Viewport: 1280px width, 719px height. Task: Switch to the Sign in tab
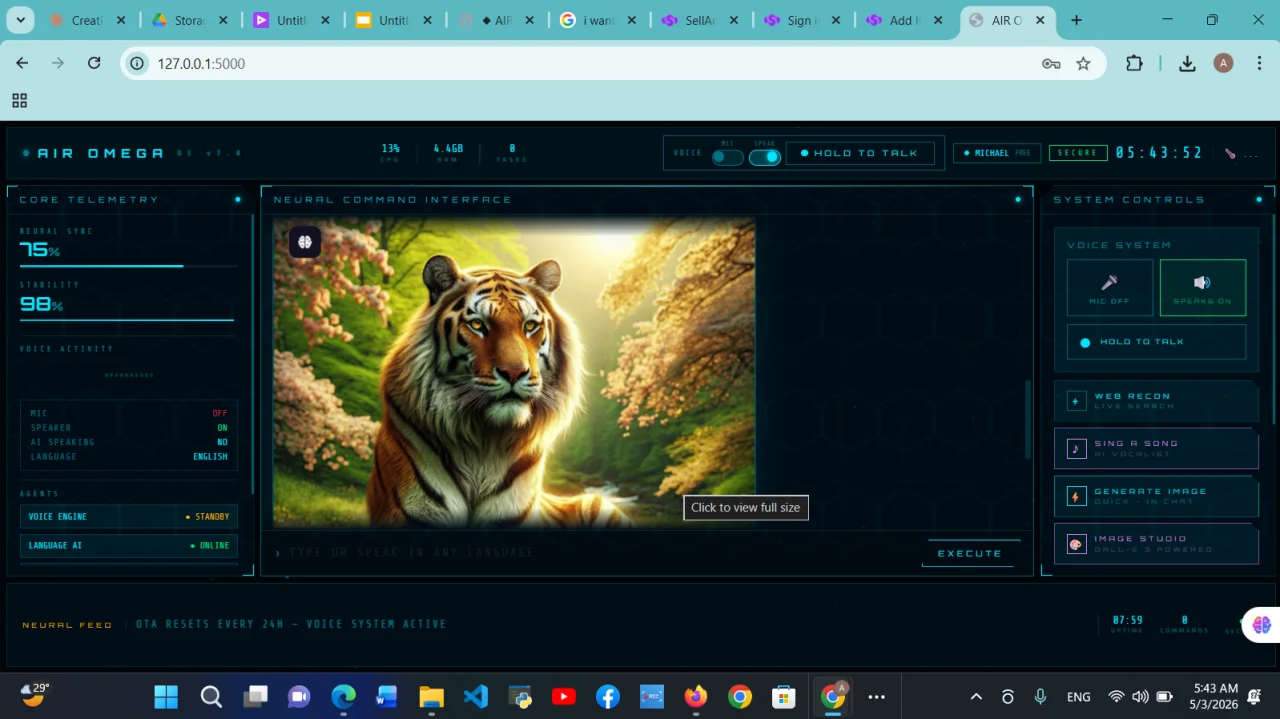pyautogui.click(x=801, y=20)
